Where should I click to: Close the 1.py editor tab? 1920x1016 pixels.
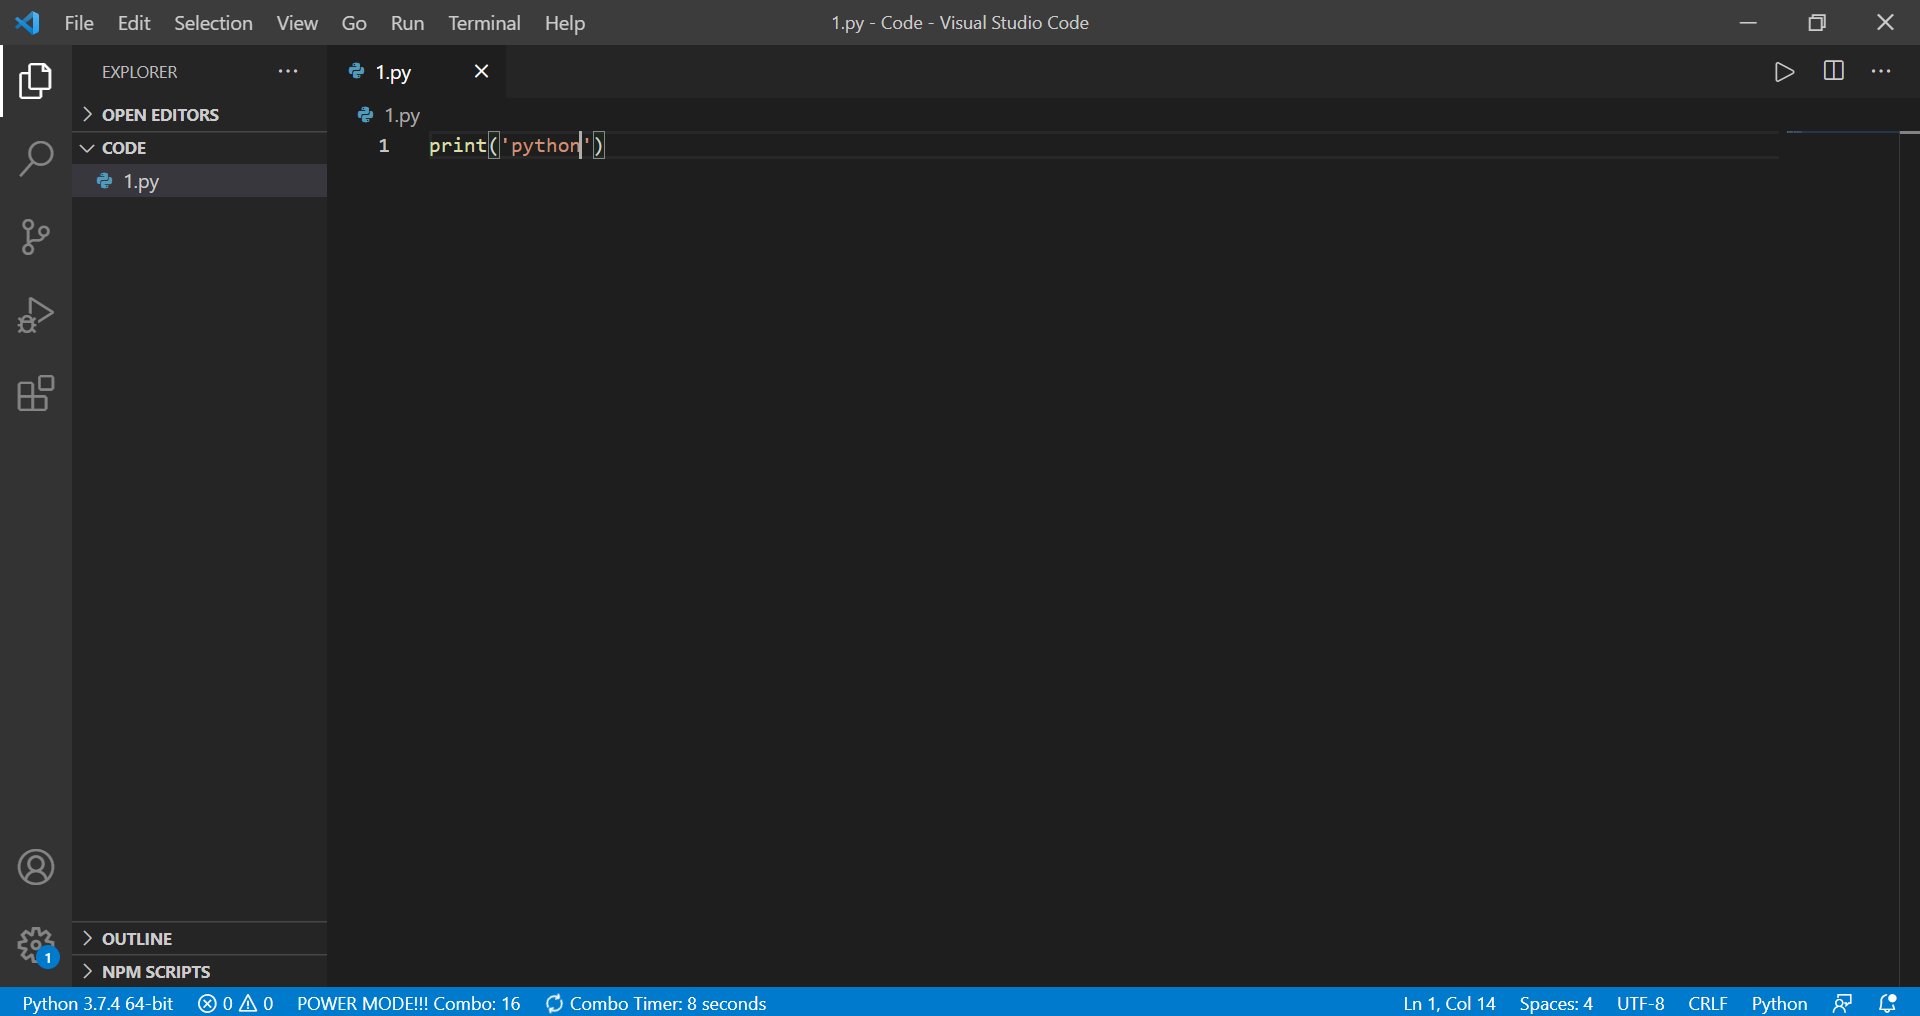point(481,71)
